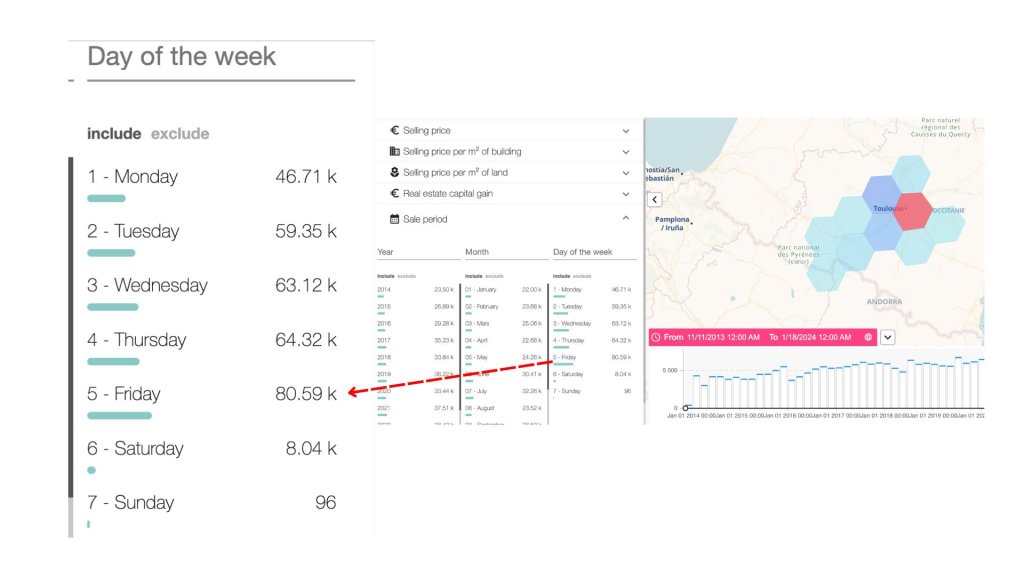
Task: Click 1 - Monday in the enlarged day list
Action: (132, 177)
